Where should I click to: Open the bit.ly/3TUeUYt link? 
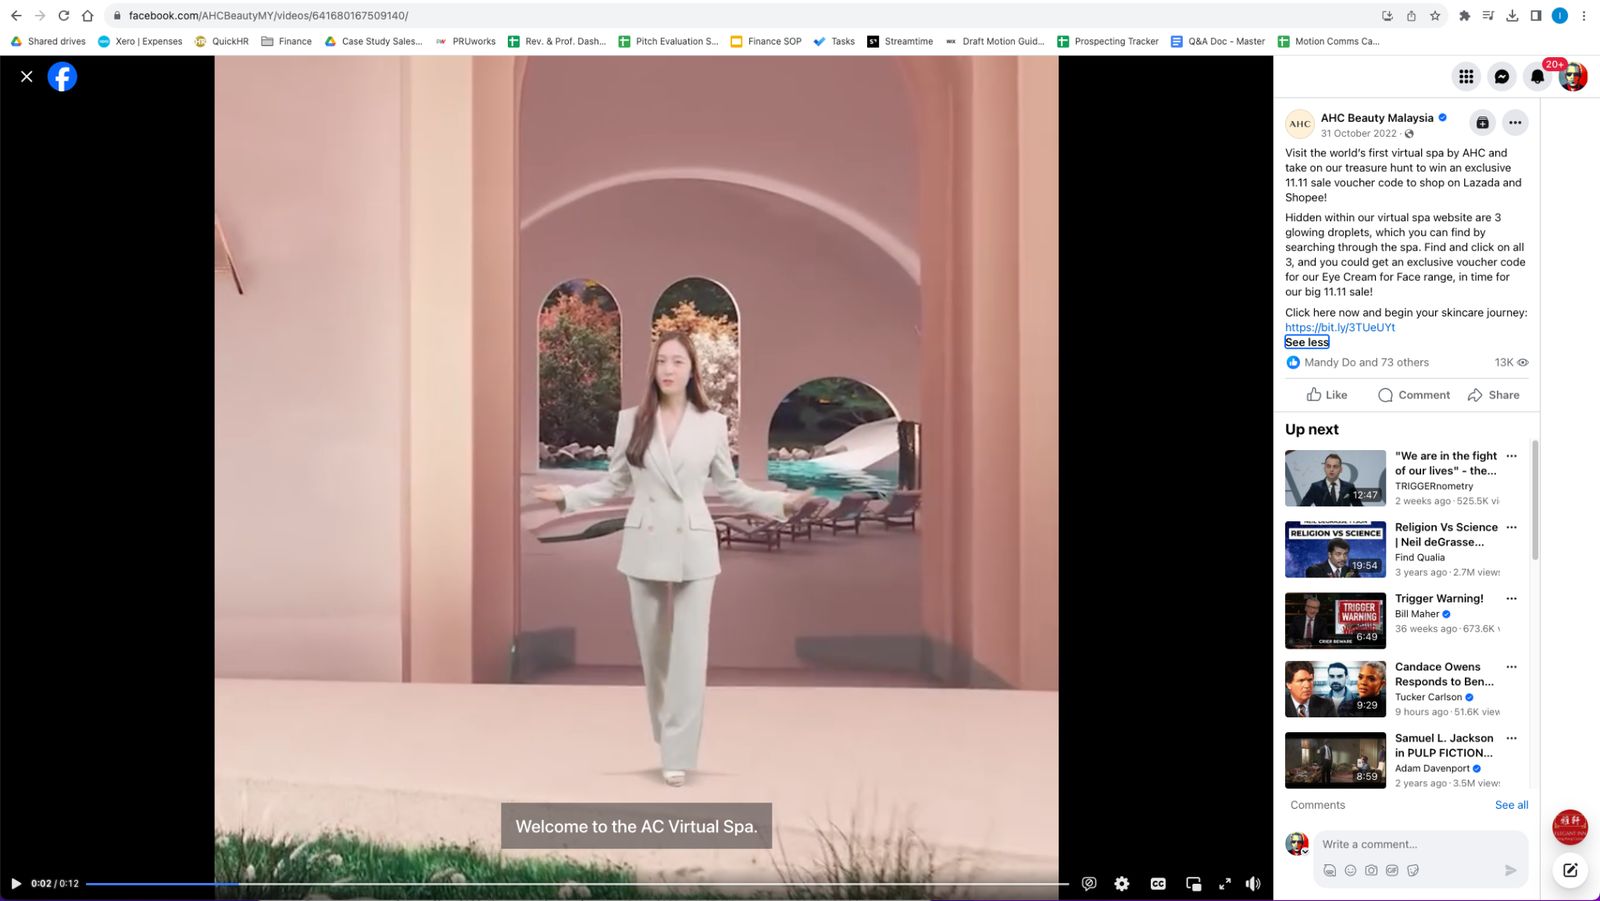[1340, 327]
